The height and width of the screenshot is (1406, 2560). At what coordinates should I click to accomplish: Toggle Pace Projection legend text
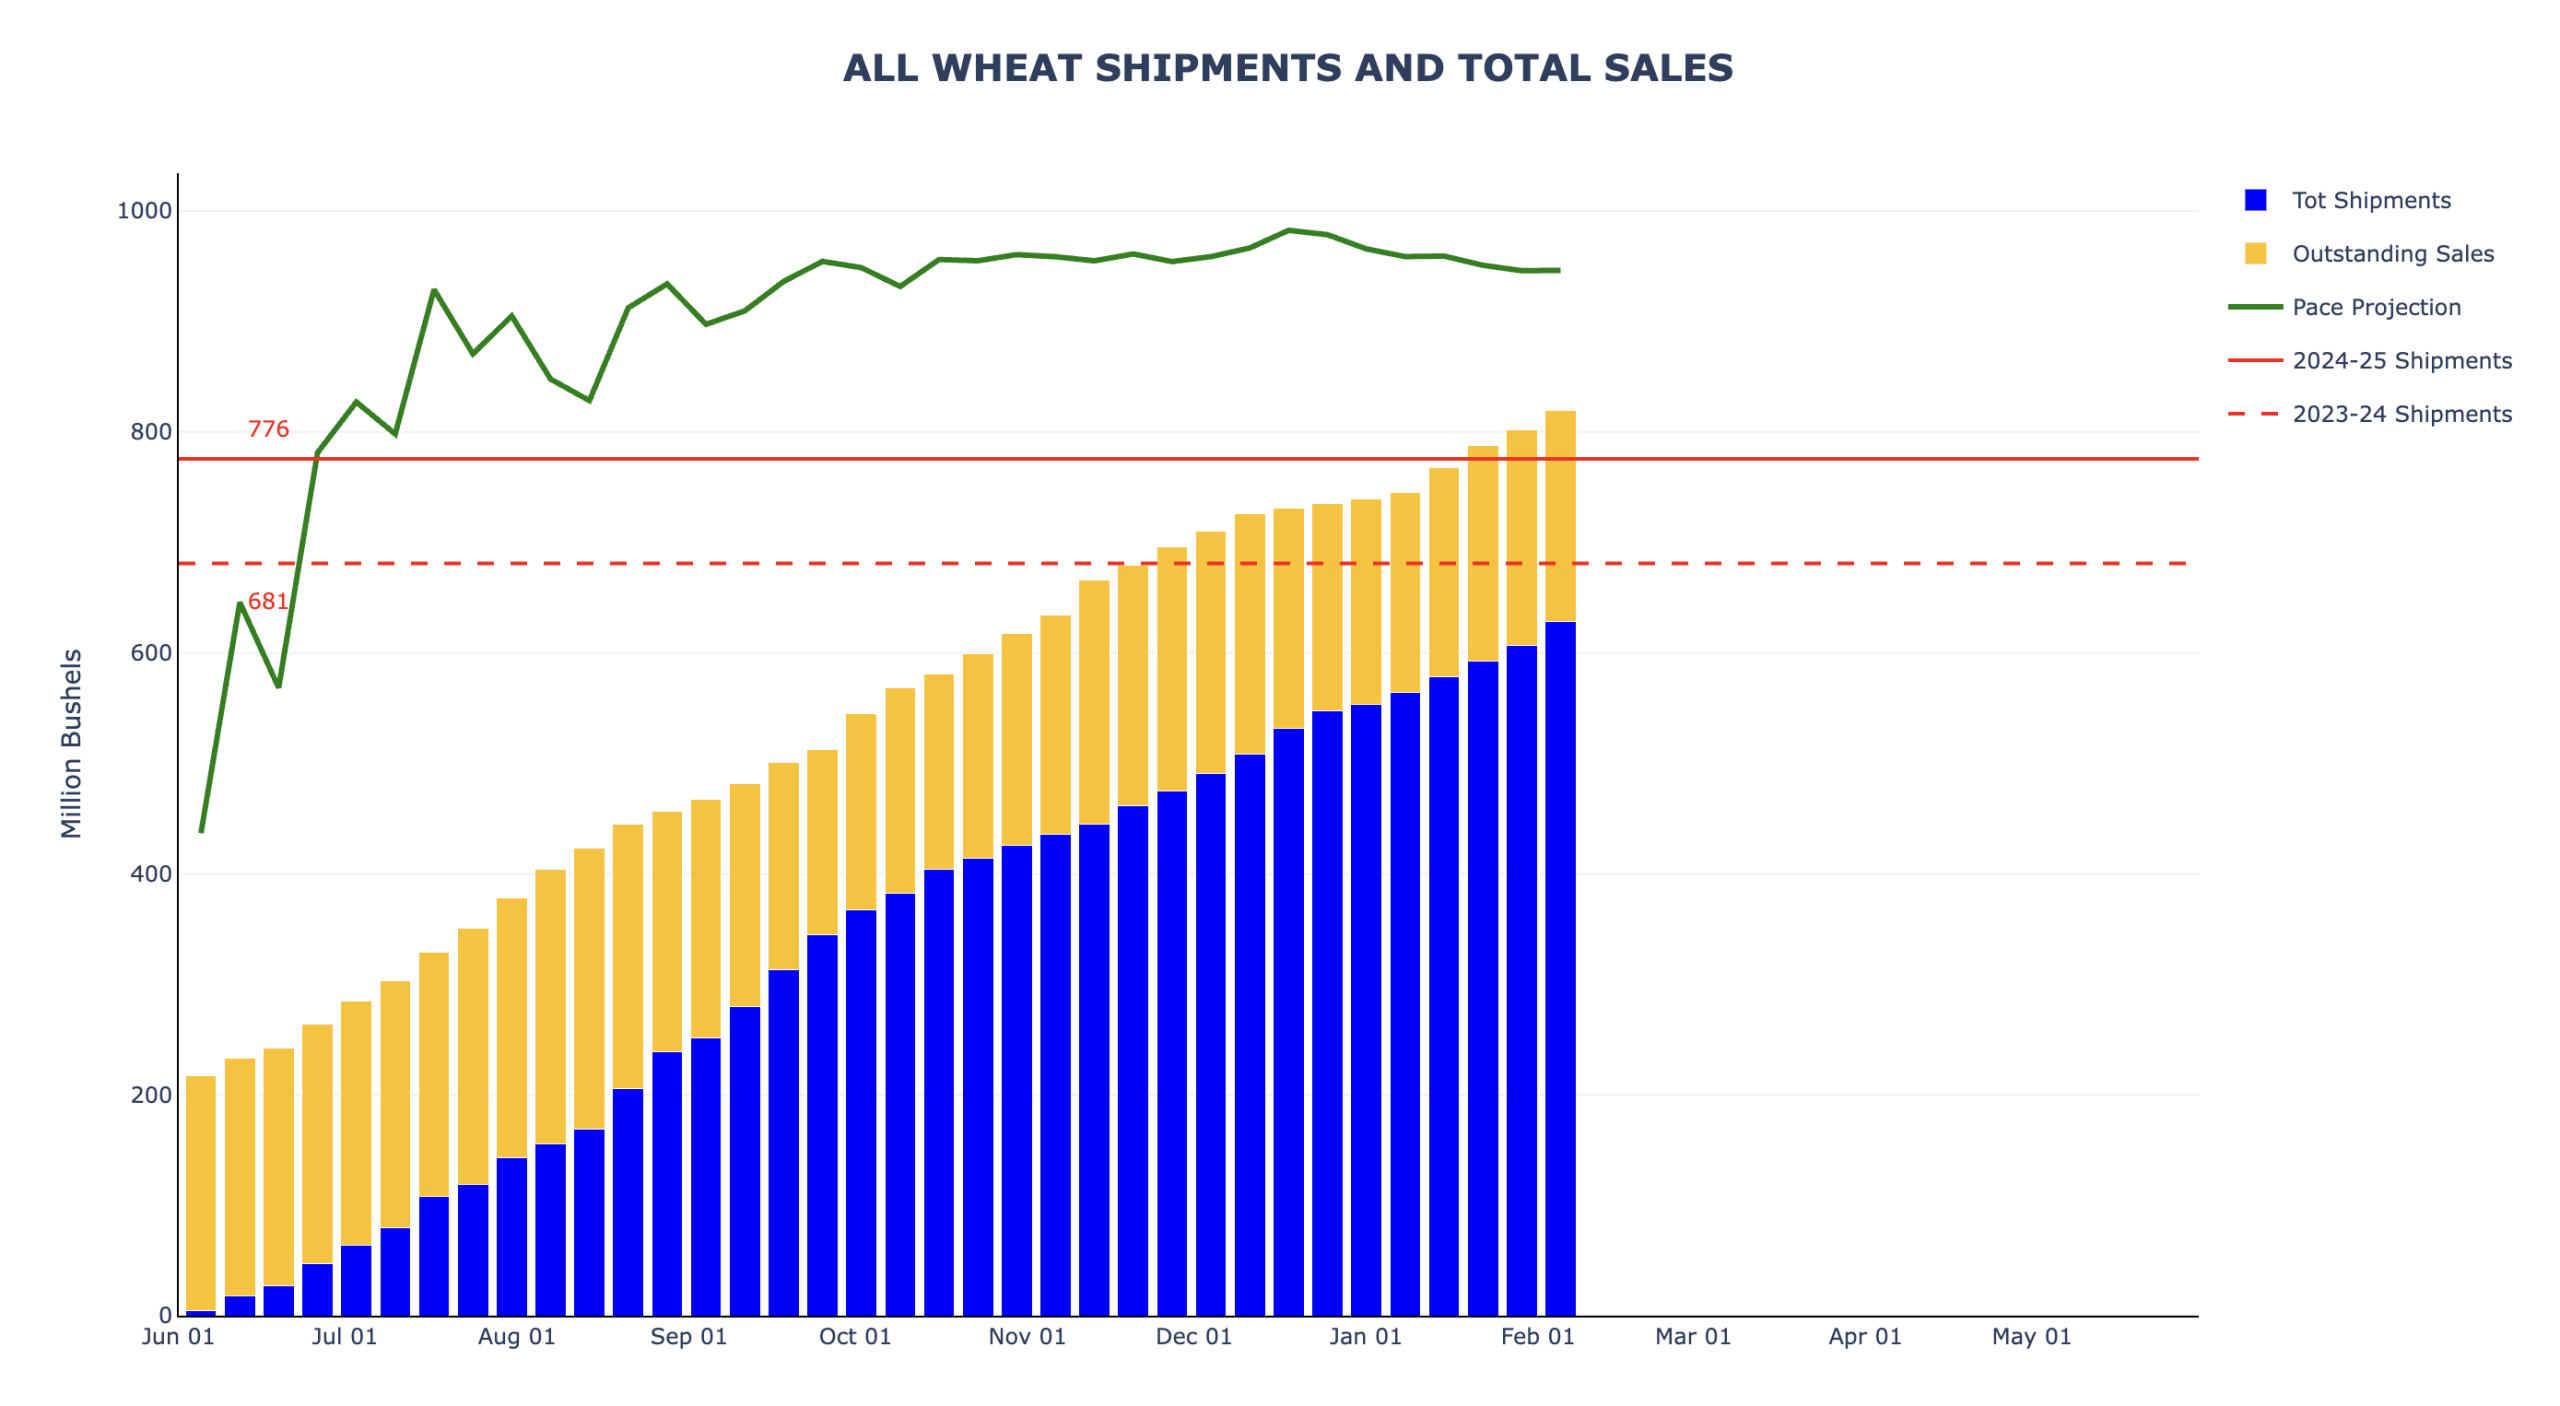pos(2376,307)
